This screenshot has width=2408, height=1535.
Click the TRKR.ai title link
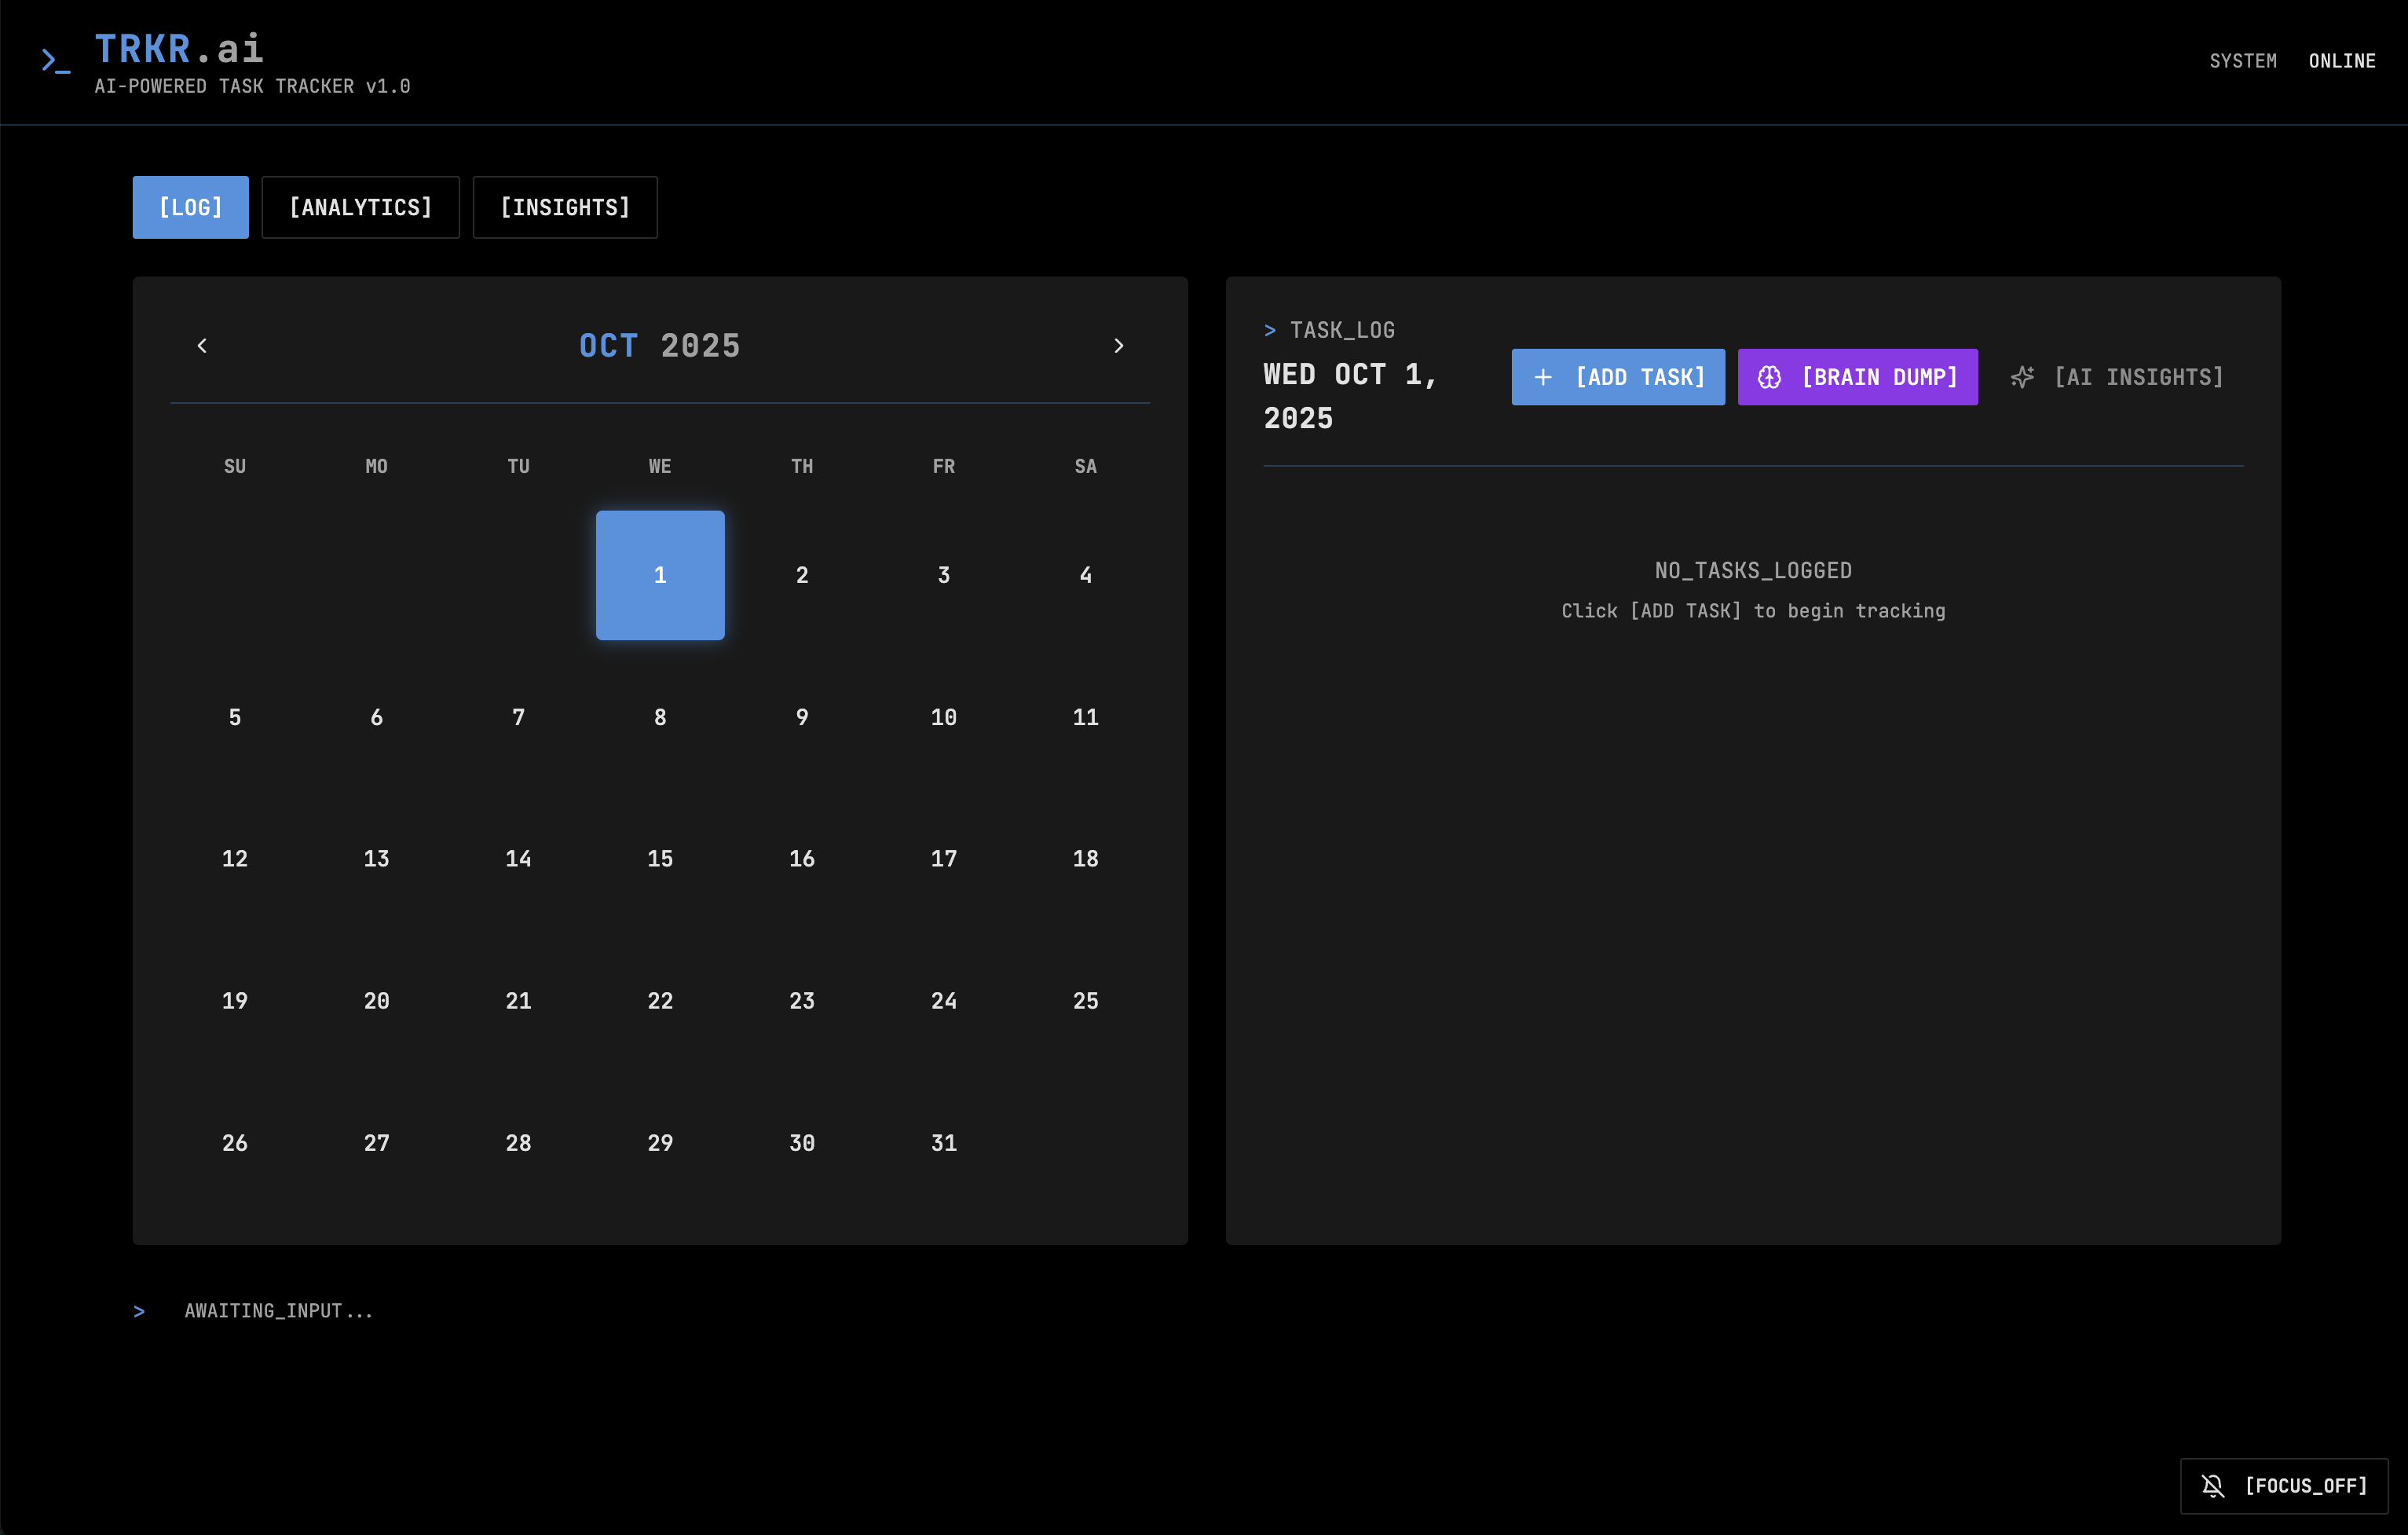(x=179, y=48)
